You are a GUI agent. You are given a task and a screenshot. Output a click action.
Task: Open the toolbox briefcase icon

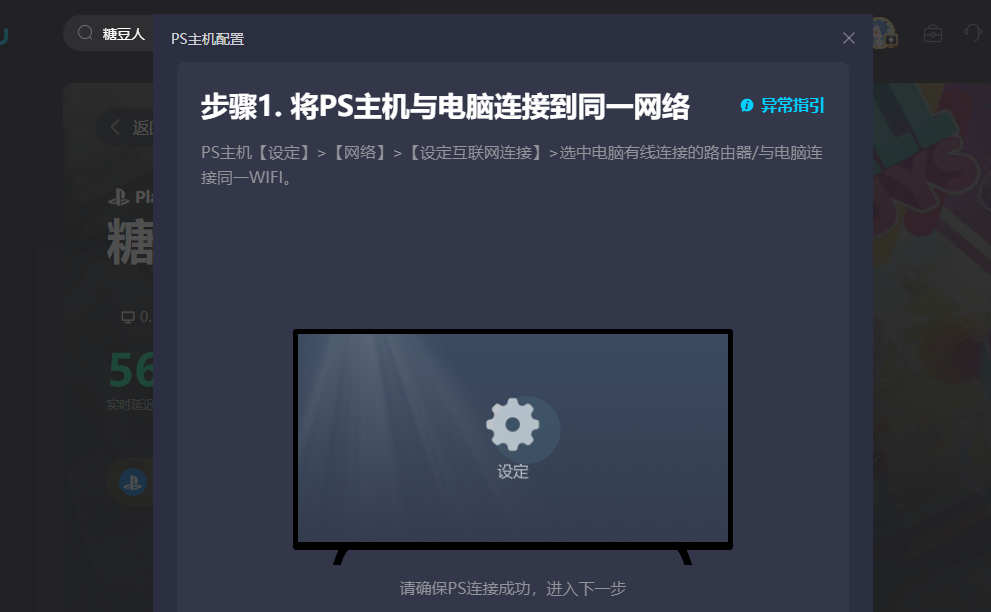pos(933,33)
